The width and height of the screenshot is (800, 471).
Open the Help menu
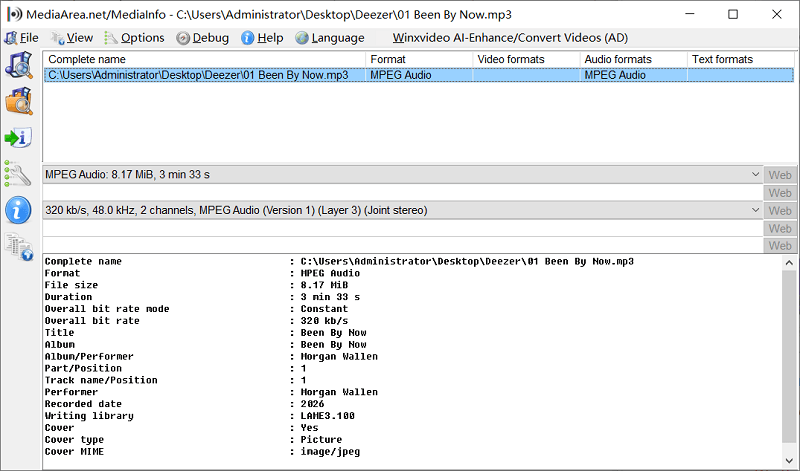(x=262, y=38)
